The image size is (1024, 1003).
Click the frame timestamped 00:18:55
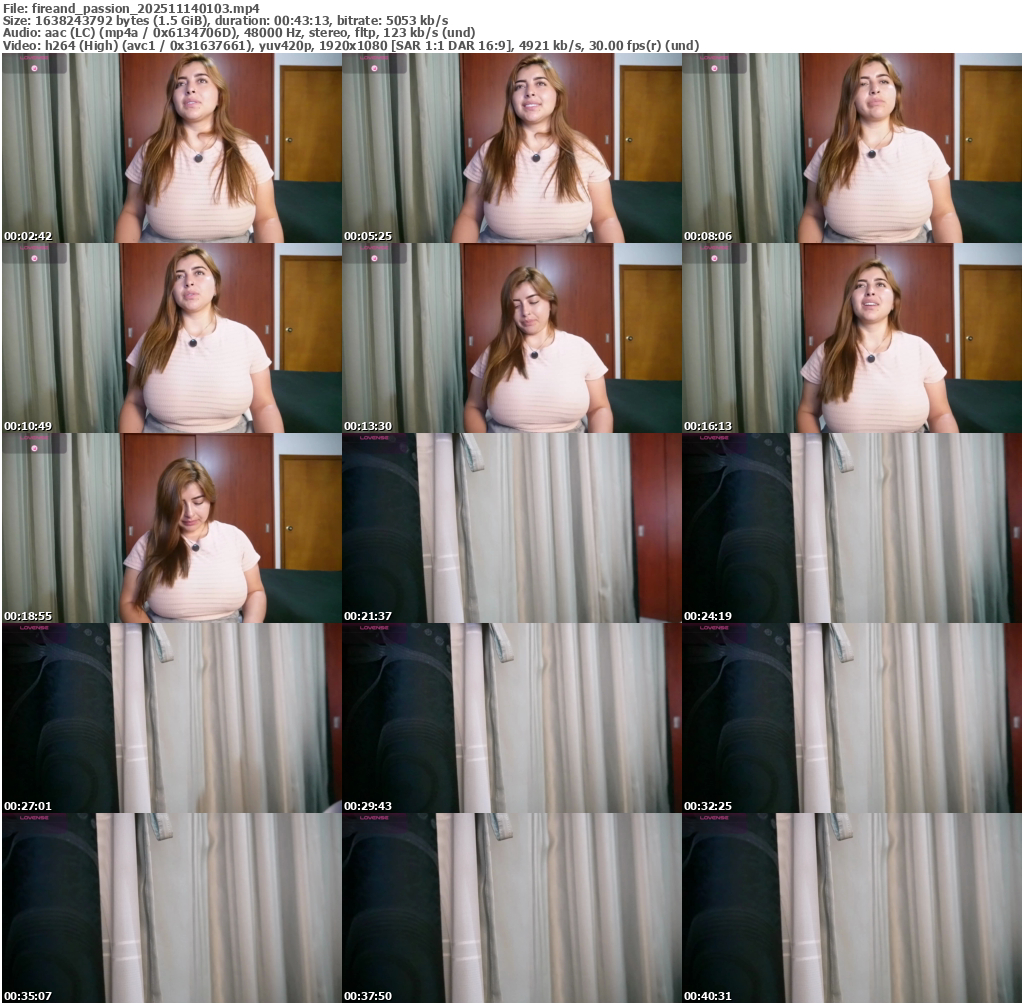tap(171, 528)
